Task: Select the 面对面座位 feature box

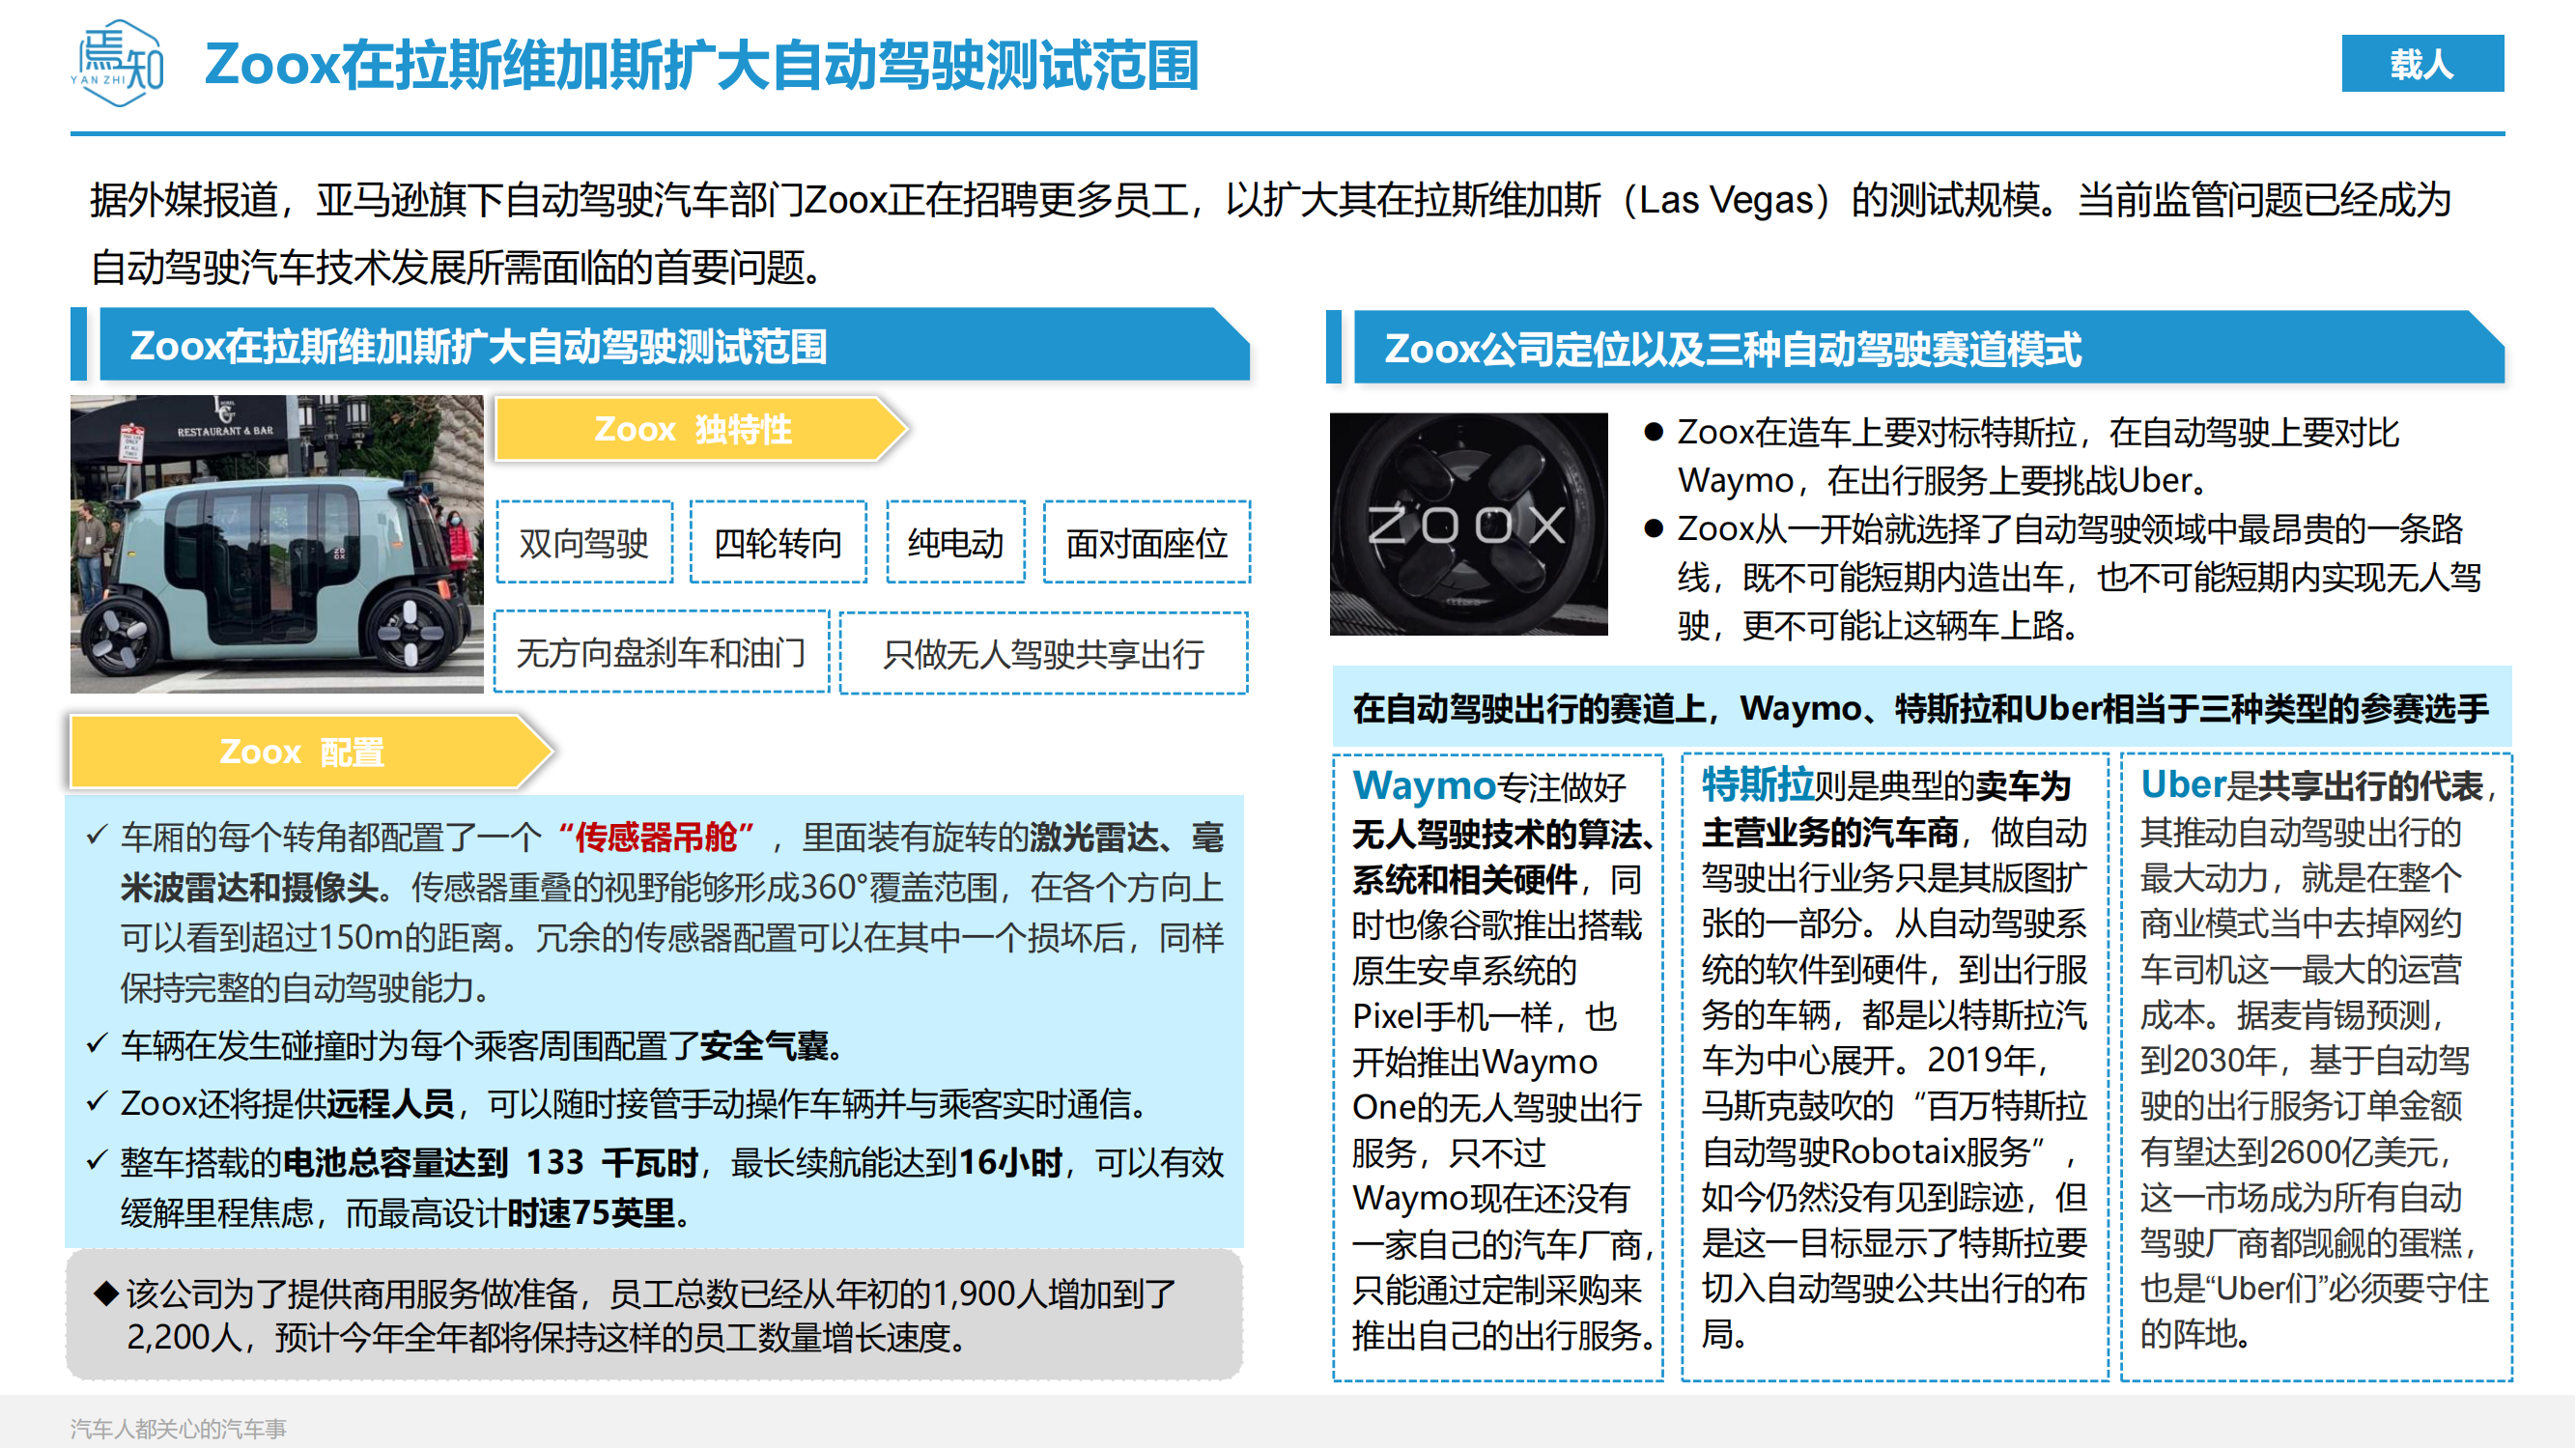Action: [x=1146, y=543]
